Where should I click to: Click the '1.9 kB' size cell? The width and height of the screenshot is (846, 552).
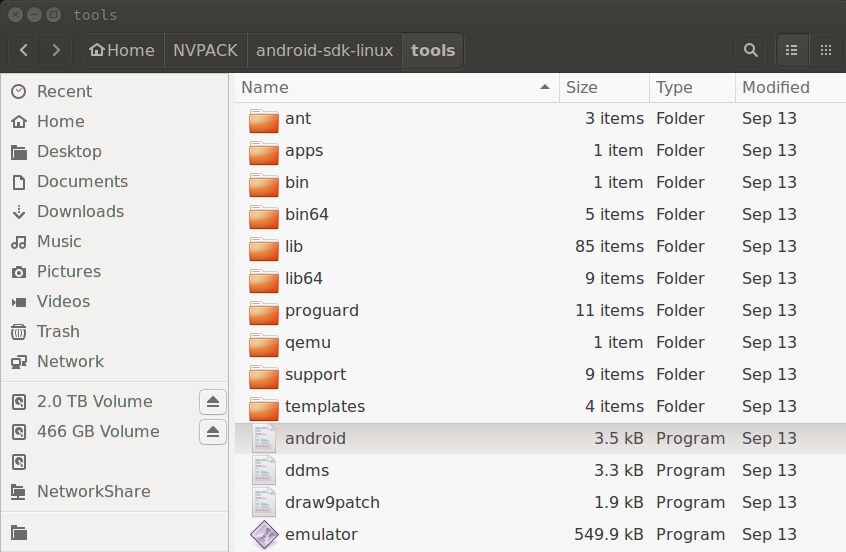(x=619, y=502)
